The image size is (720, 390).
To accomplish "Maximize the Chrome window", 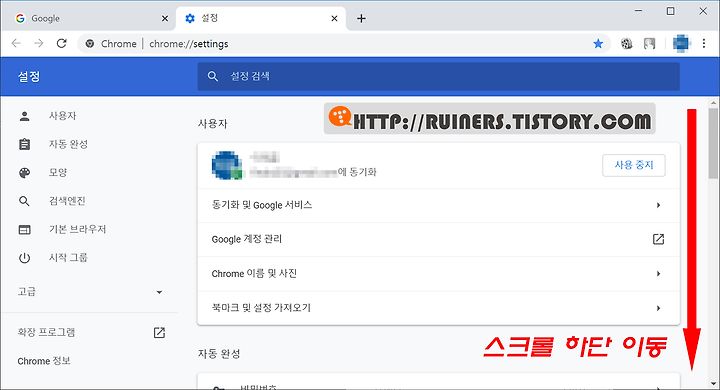I will (x=670, y=11).
